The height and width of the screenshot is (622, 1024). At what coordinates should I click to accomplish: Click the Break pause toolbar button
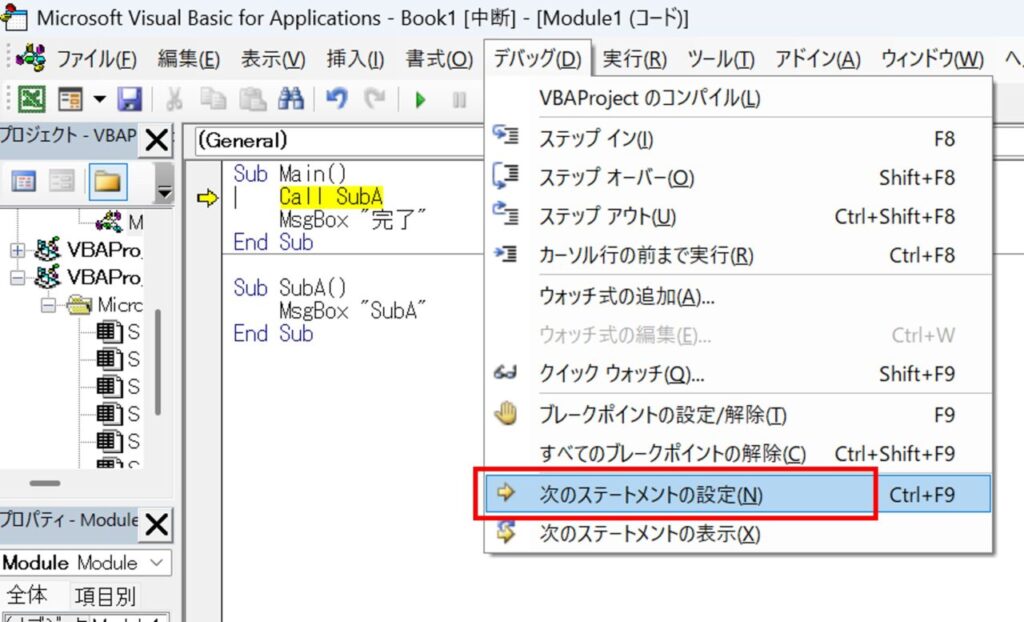point(459,100)
